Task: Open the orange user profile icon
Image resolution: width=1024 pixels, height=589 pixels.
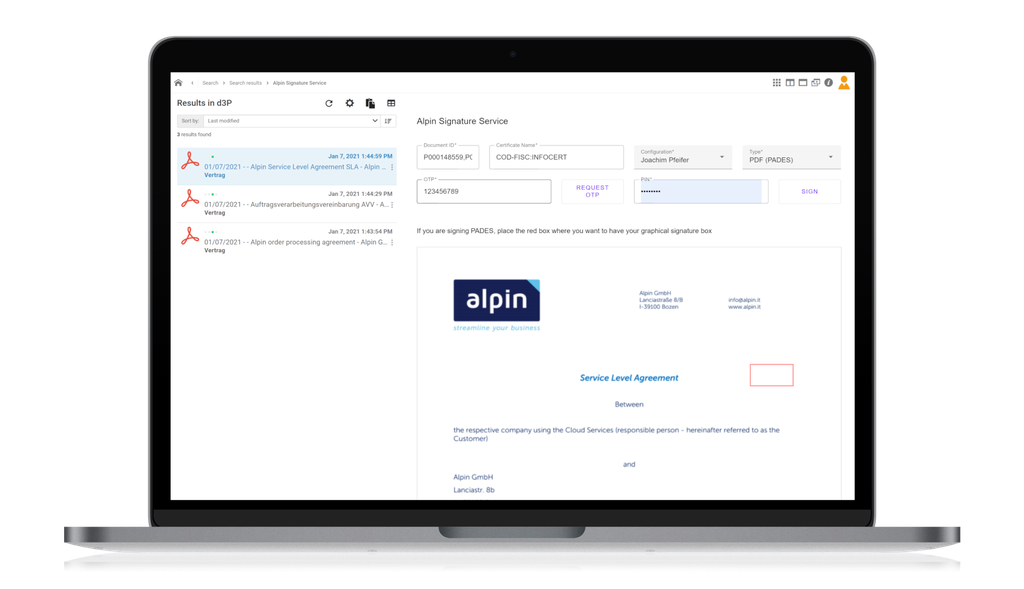Action: click(x=844, y=82)
